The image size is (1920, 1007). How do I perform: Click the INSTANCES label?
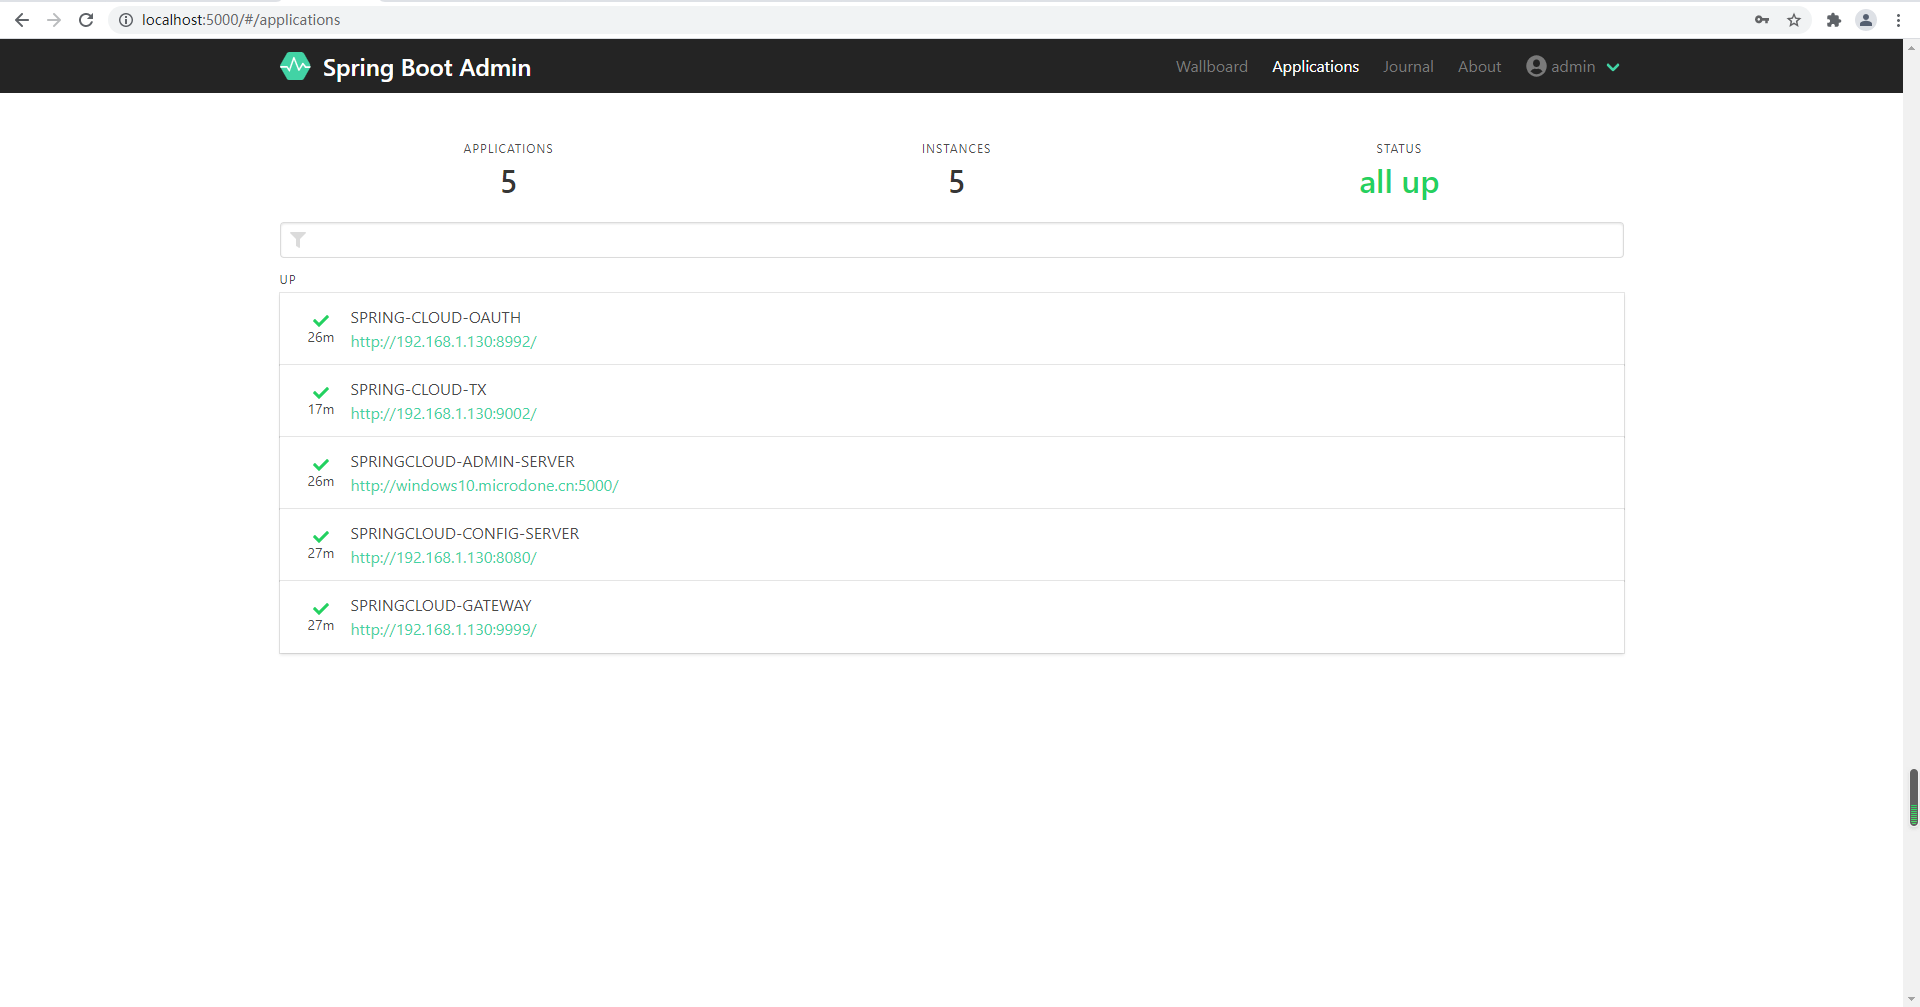pos(956,149)
